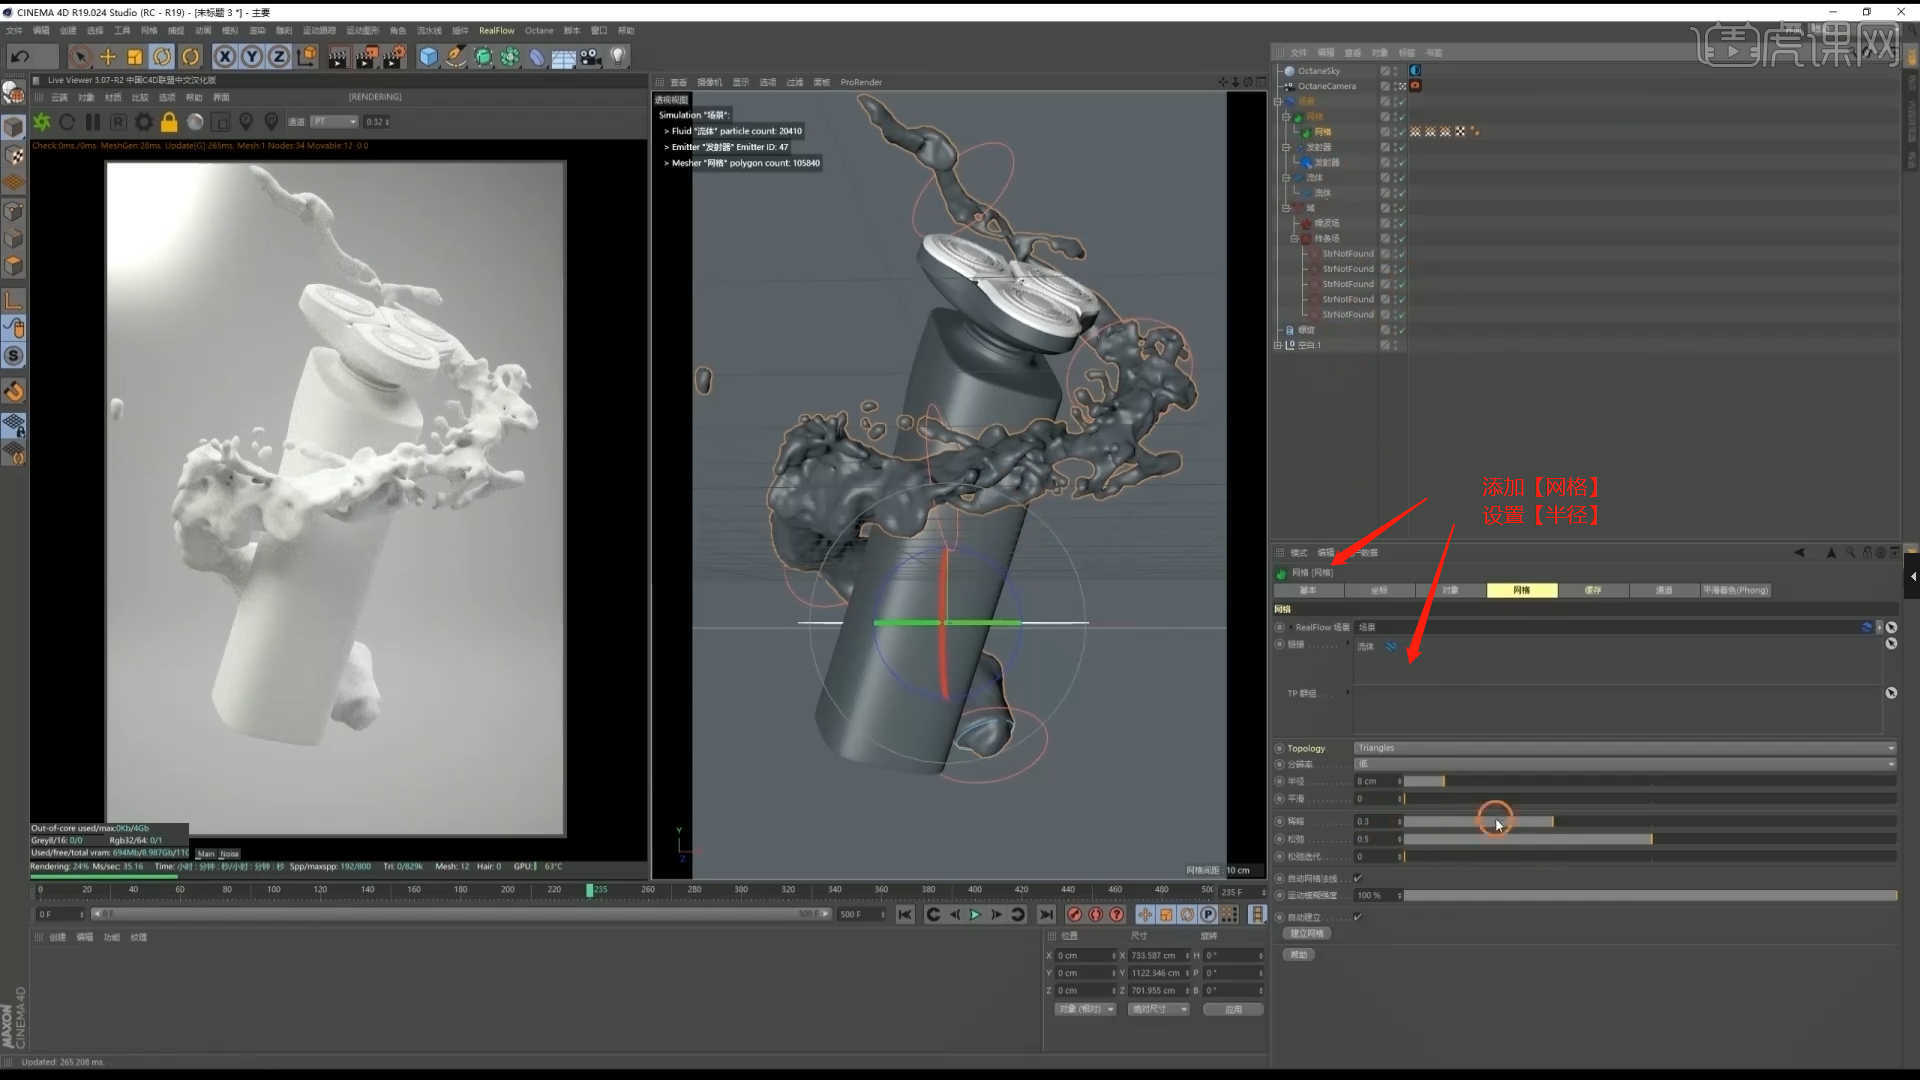Click the OctaneSky environment tag
The image size is (1920, 1080).
[1415, 71]
